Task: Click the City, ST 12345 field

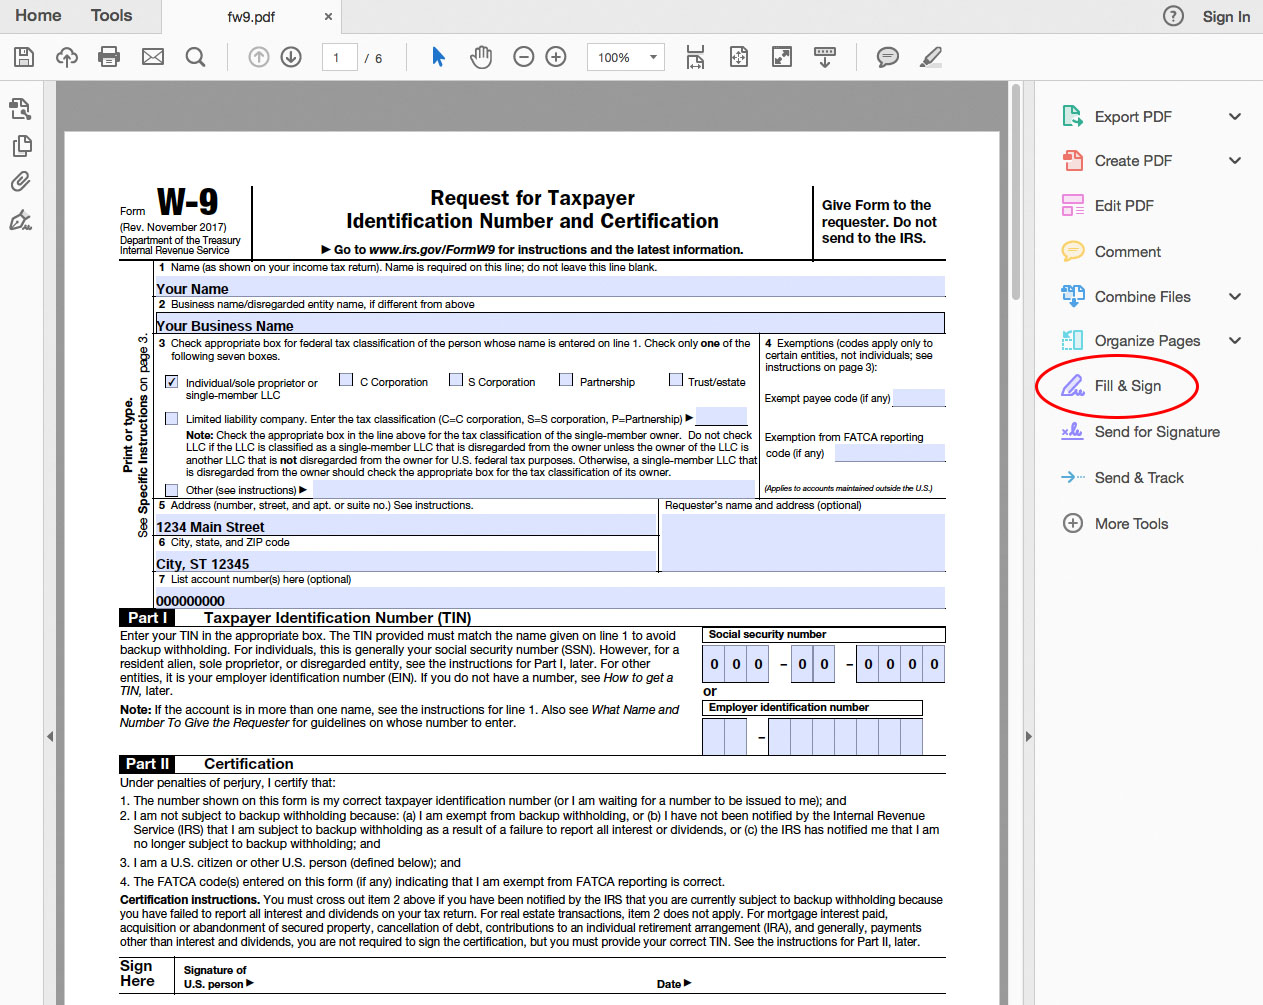Action: pos(406,561)
